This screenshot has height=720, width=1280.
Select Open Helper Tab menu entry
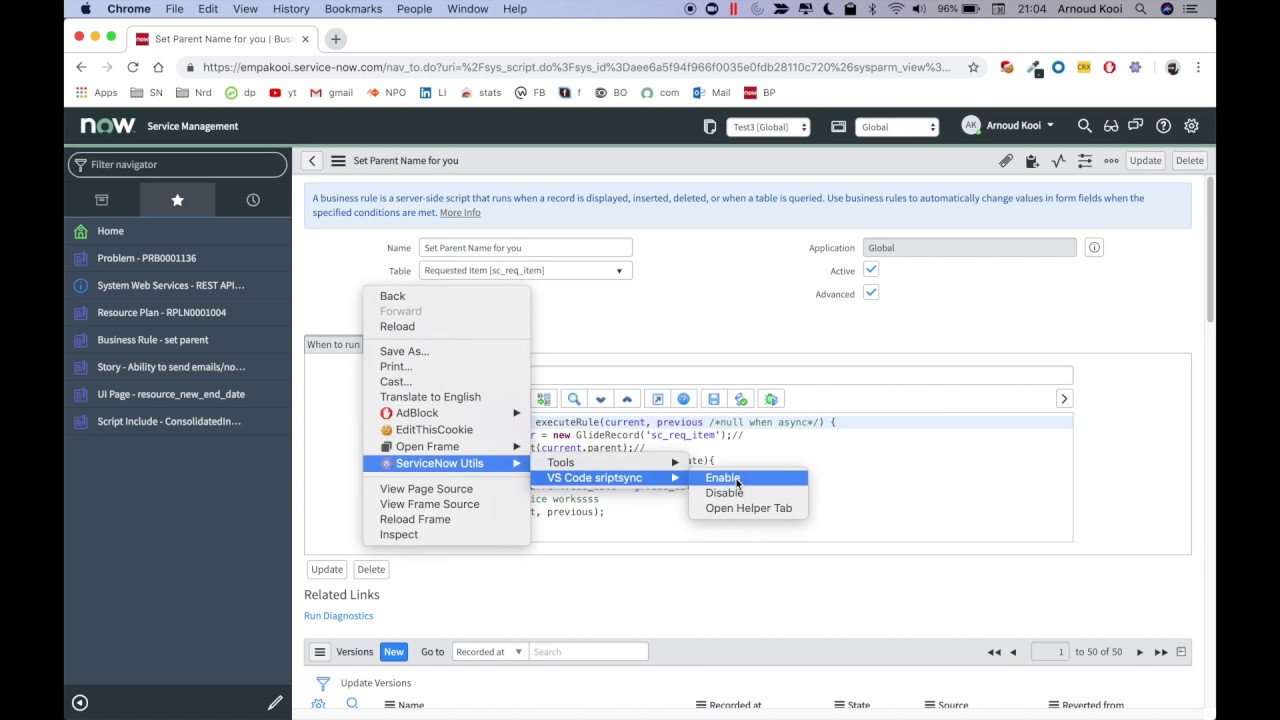pyautogui.click(x=748, y=508)
